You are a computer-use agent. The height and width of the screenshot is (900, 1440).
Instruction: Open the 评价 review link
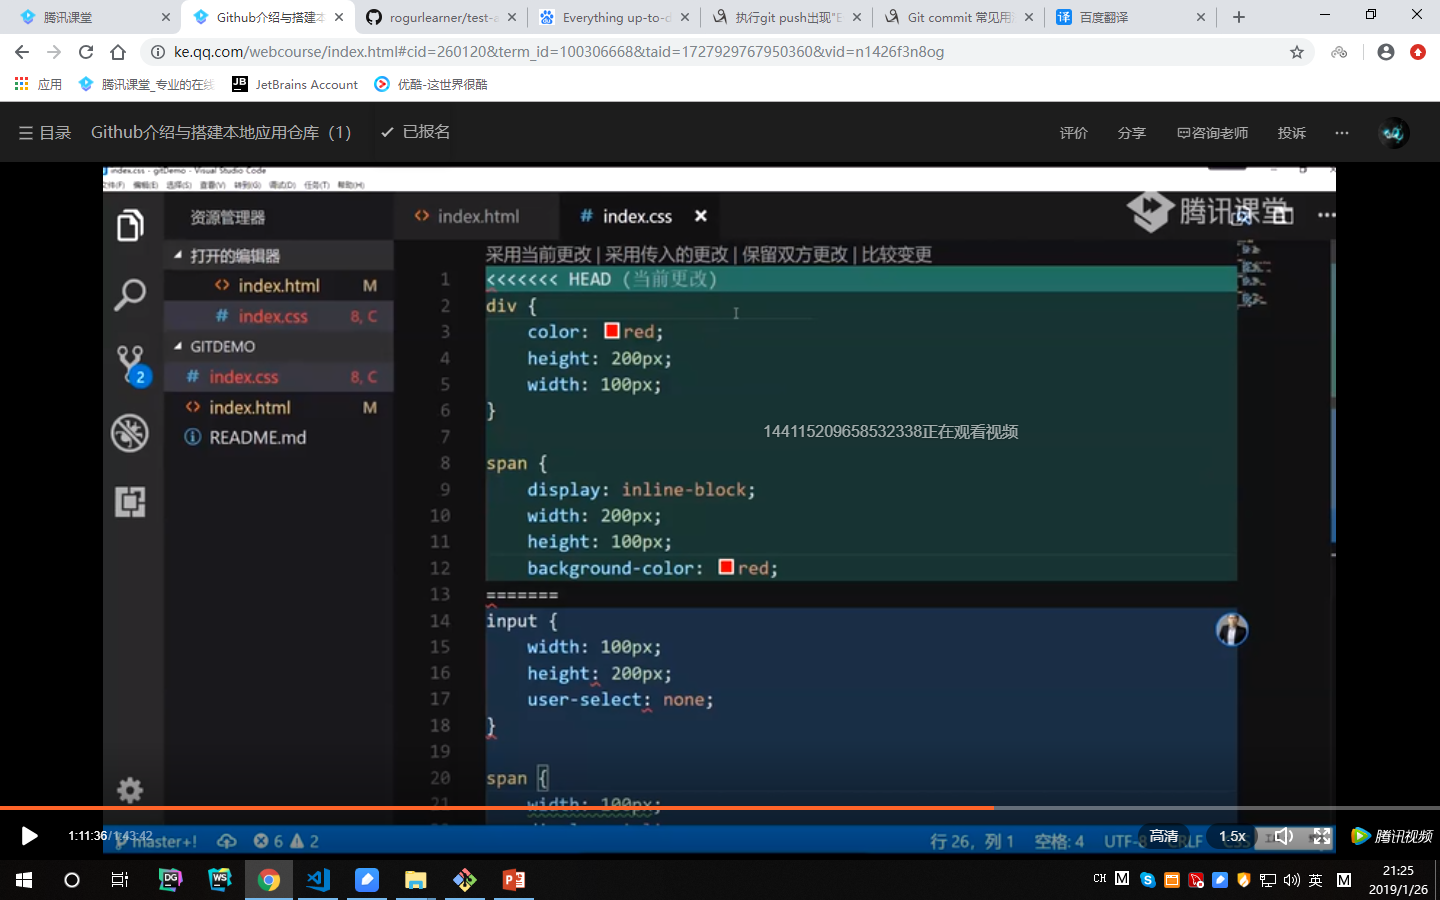pyautogui.click(x=1073, y=133)
